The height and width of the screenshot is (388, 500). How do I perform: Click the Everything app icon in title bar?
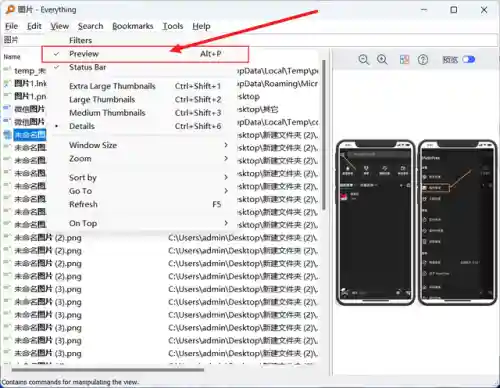[10, 10]
